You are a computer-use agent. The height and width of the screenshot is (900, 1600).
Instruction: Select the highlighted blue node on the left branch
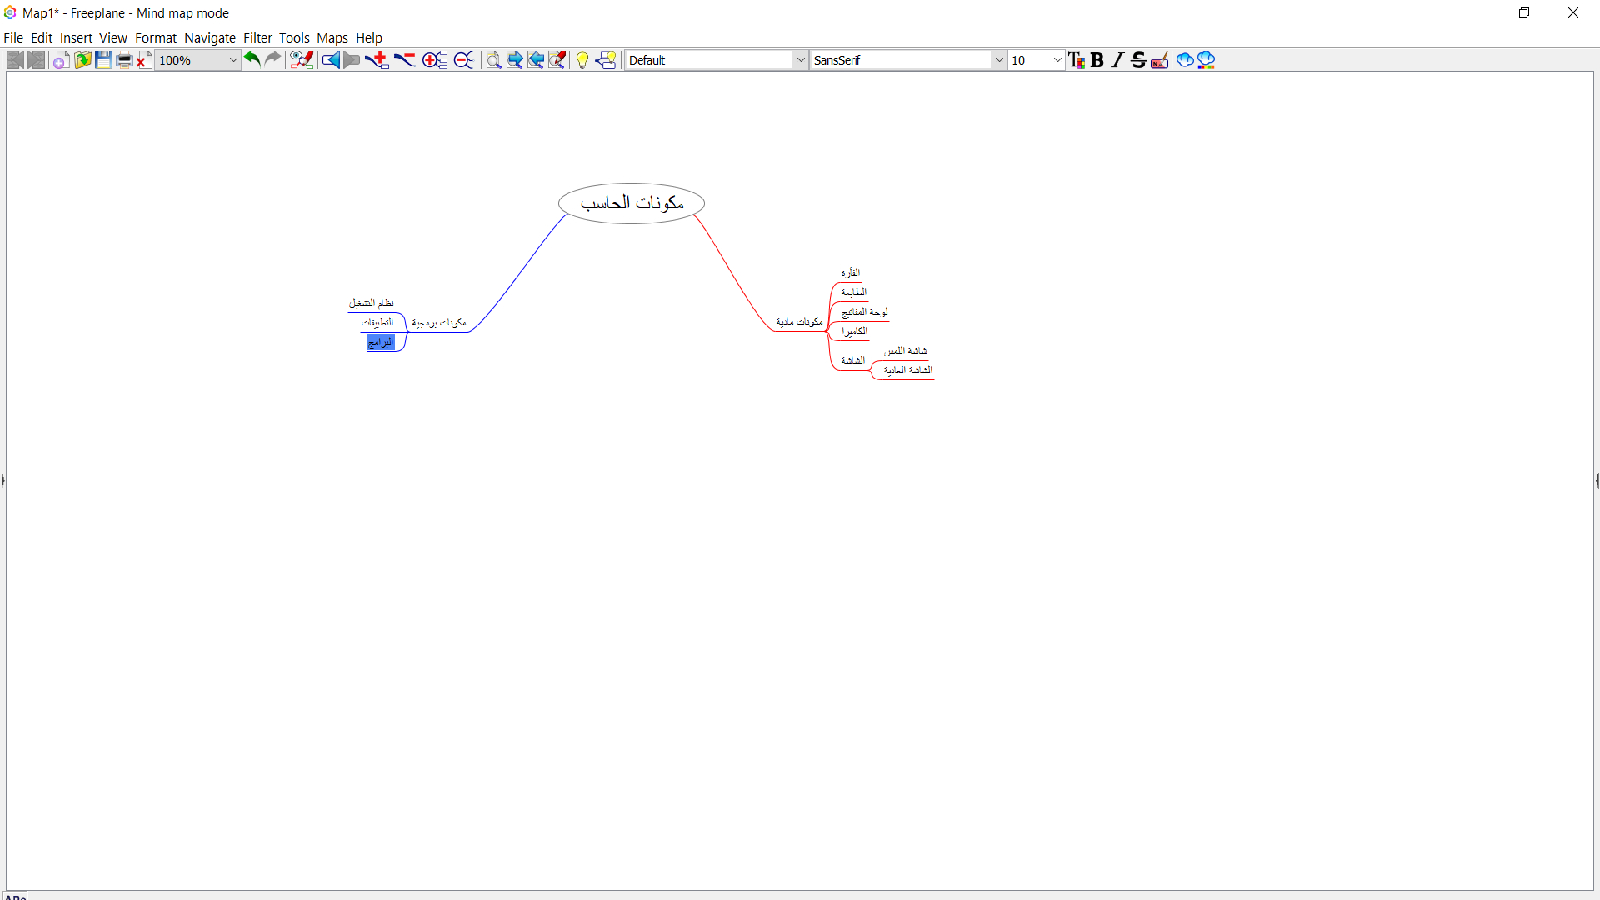tap(381, 342)
